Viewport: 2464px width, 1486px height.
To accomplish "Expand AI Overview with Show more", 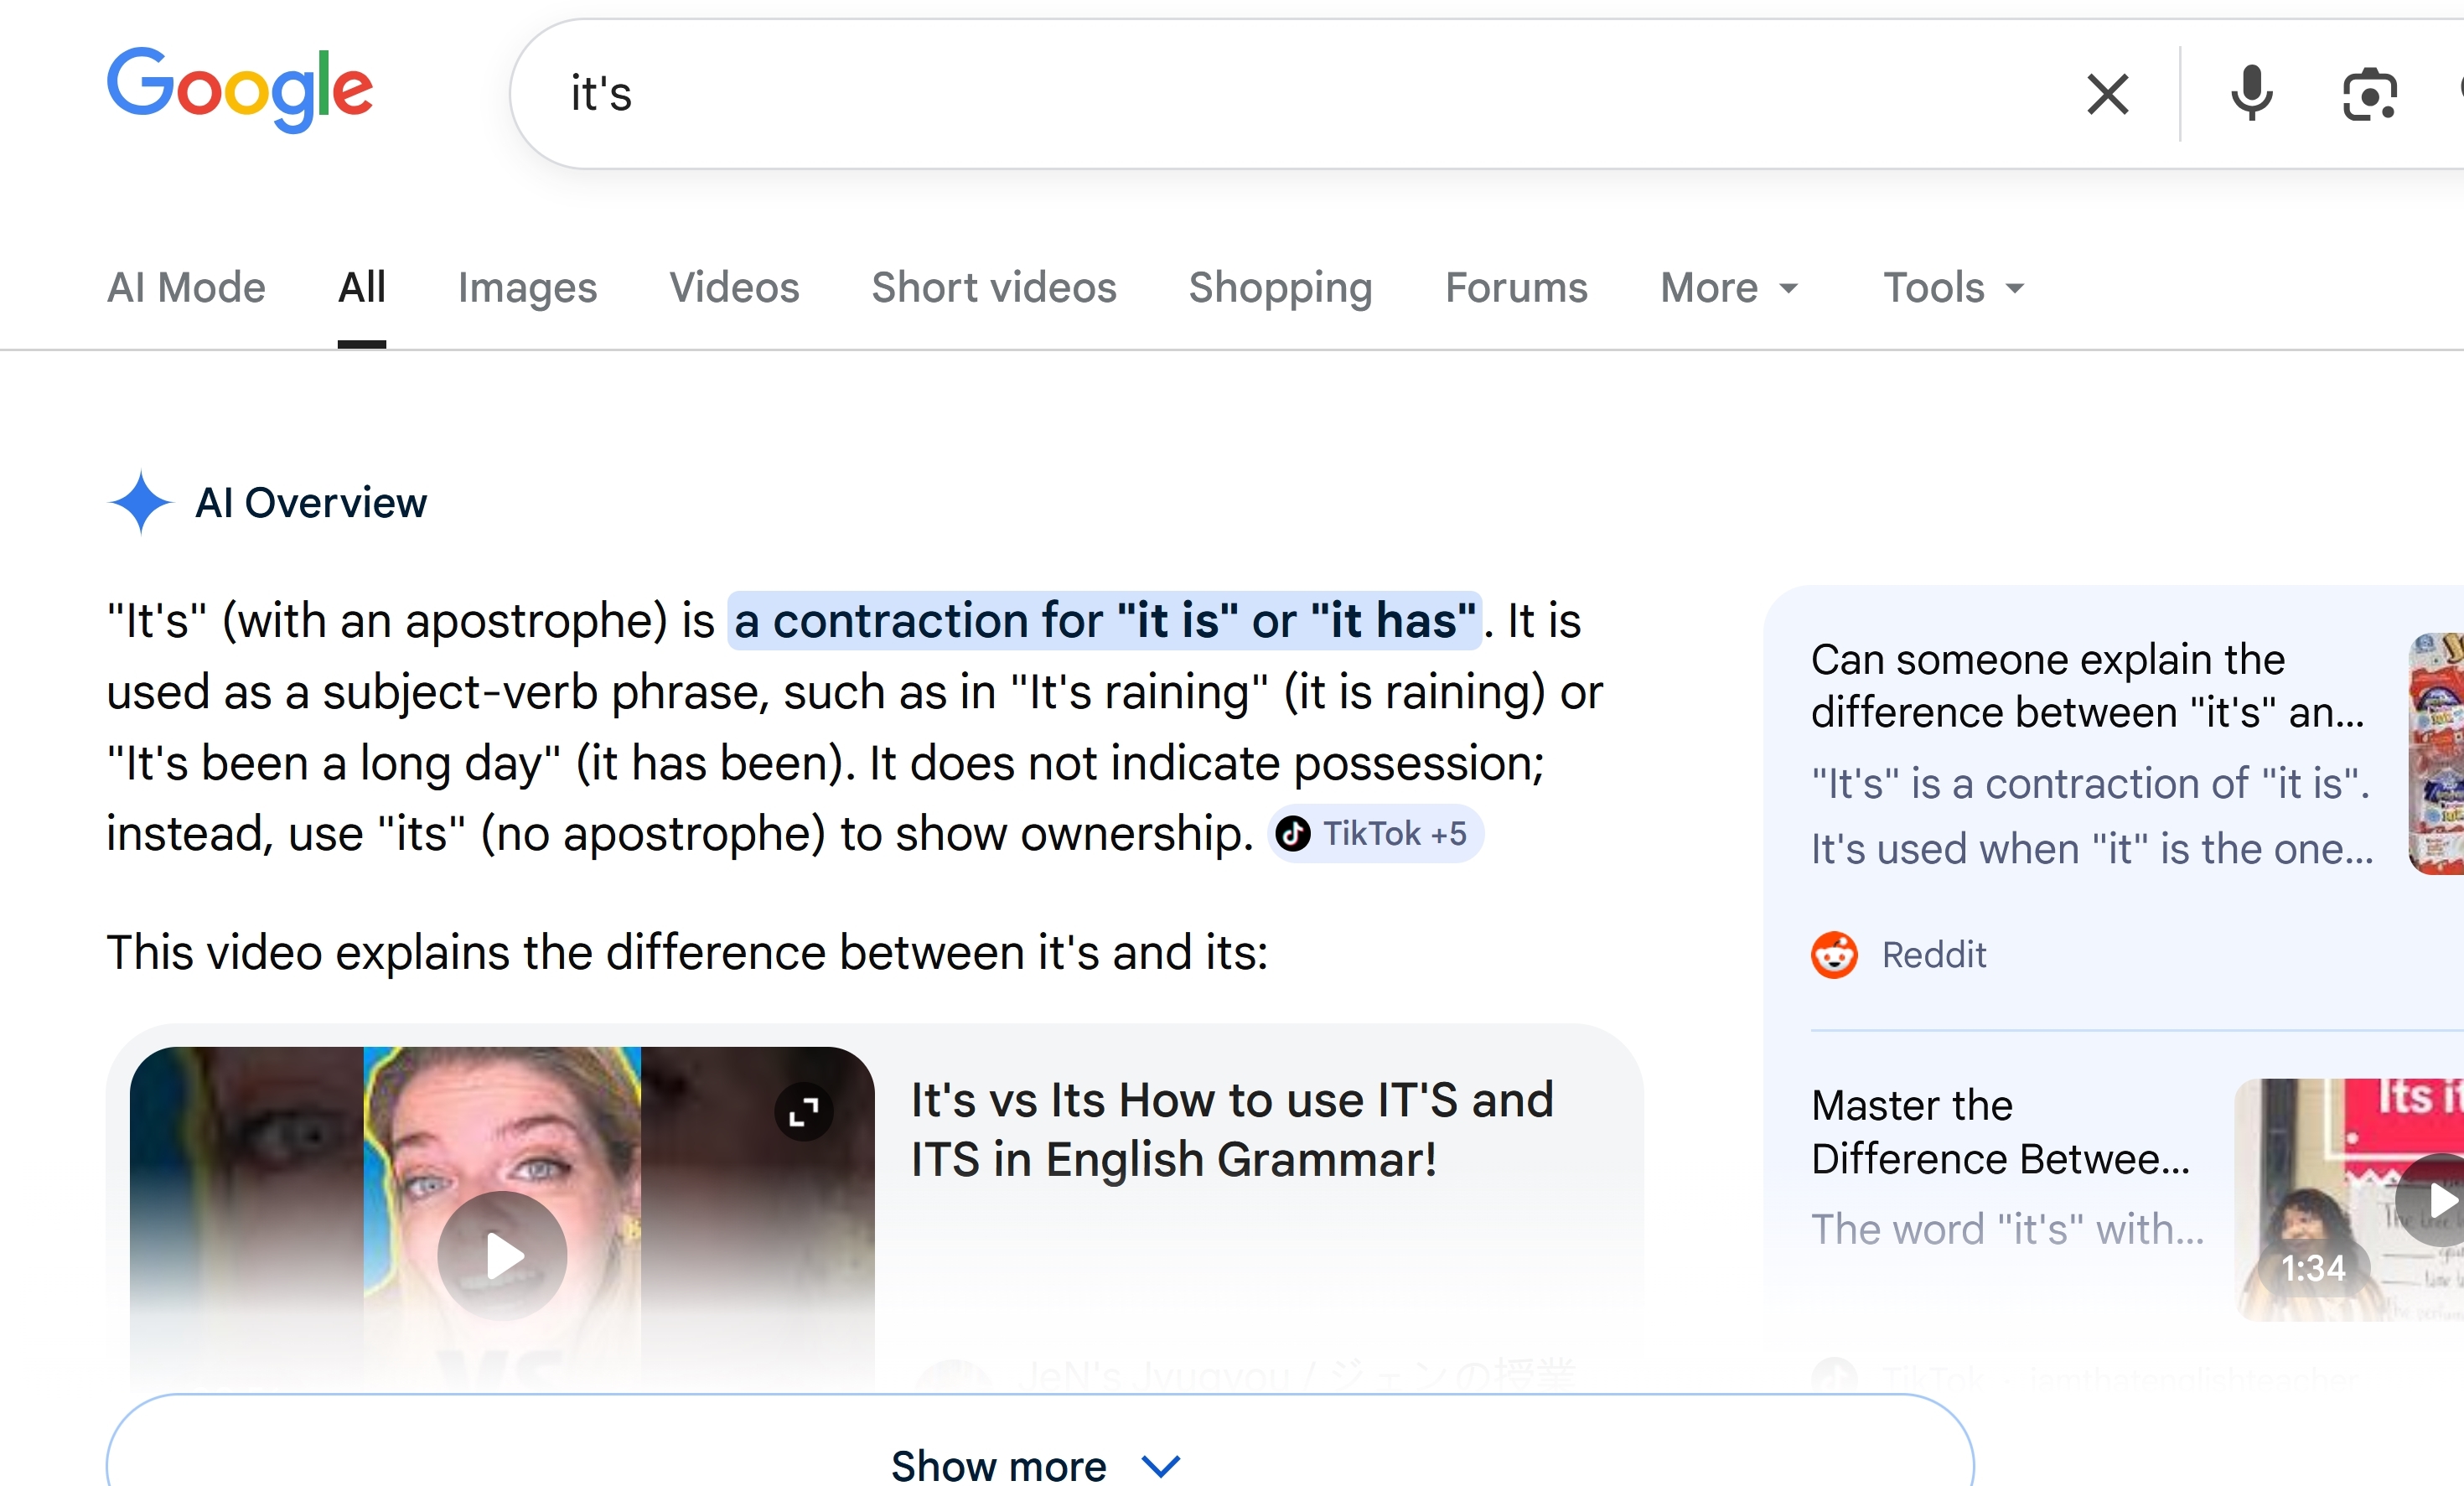I will 1040,1466.
